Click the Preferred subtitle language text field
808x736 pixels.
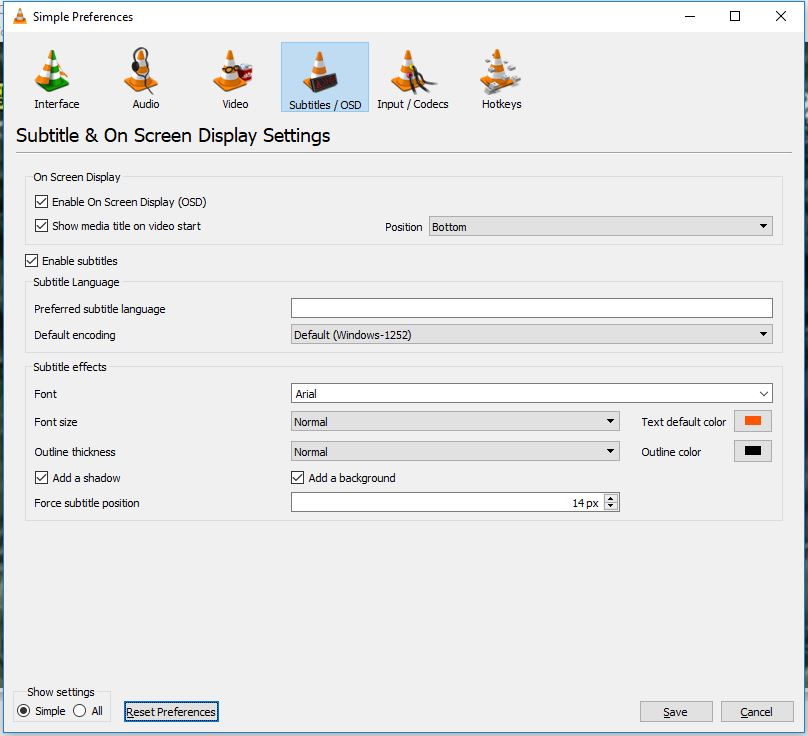pos(531,308)
